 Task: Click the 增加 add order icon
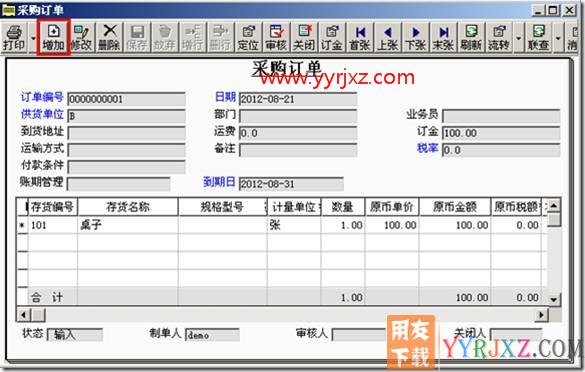point(53,38)
